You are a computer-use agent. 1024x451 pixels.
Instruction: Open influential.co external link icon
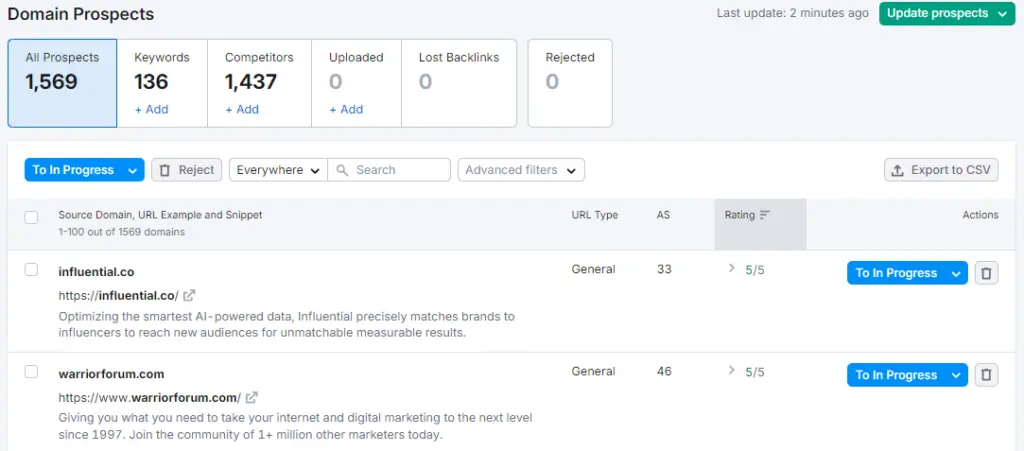pos(190,295)
